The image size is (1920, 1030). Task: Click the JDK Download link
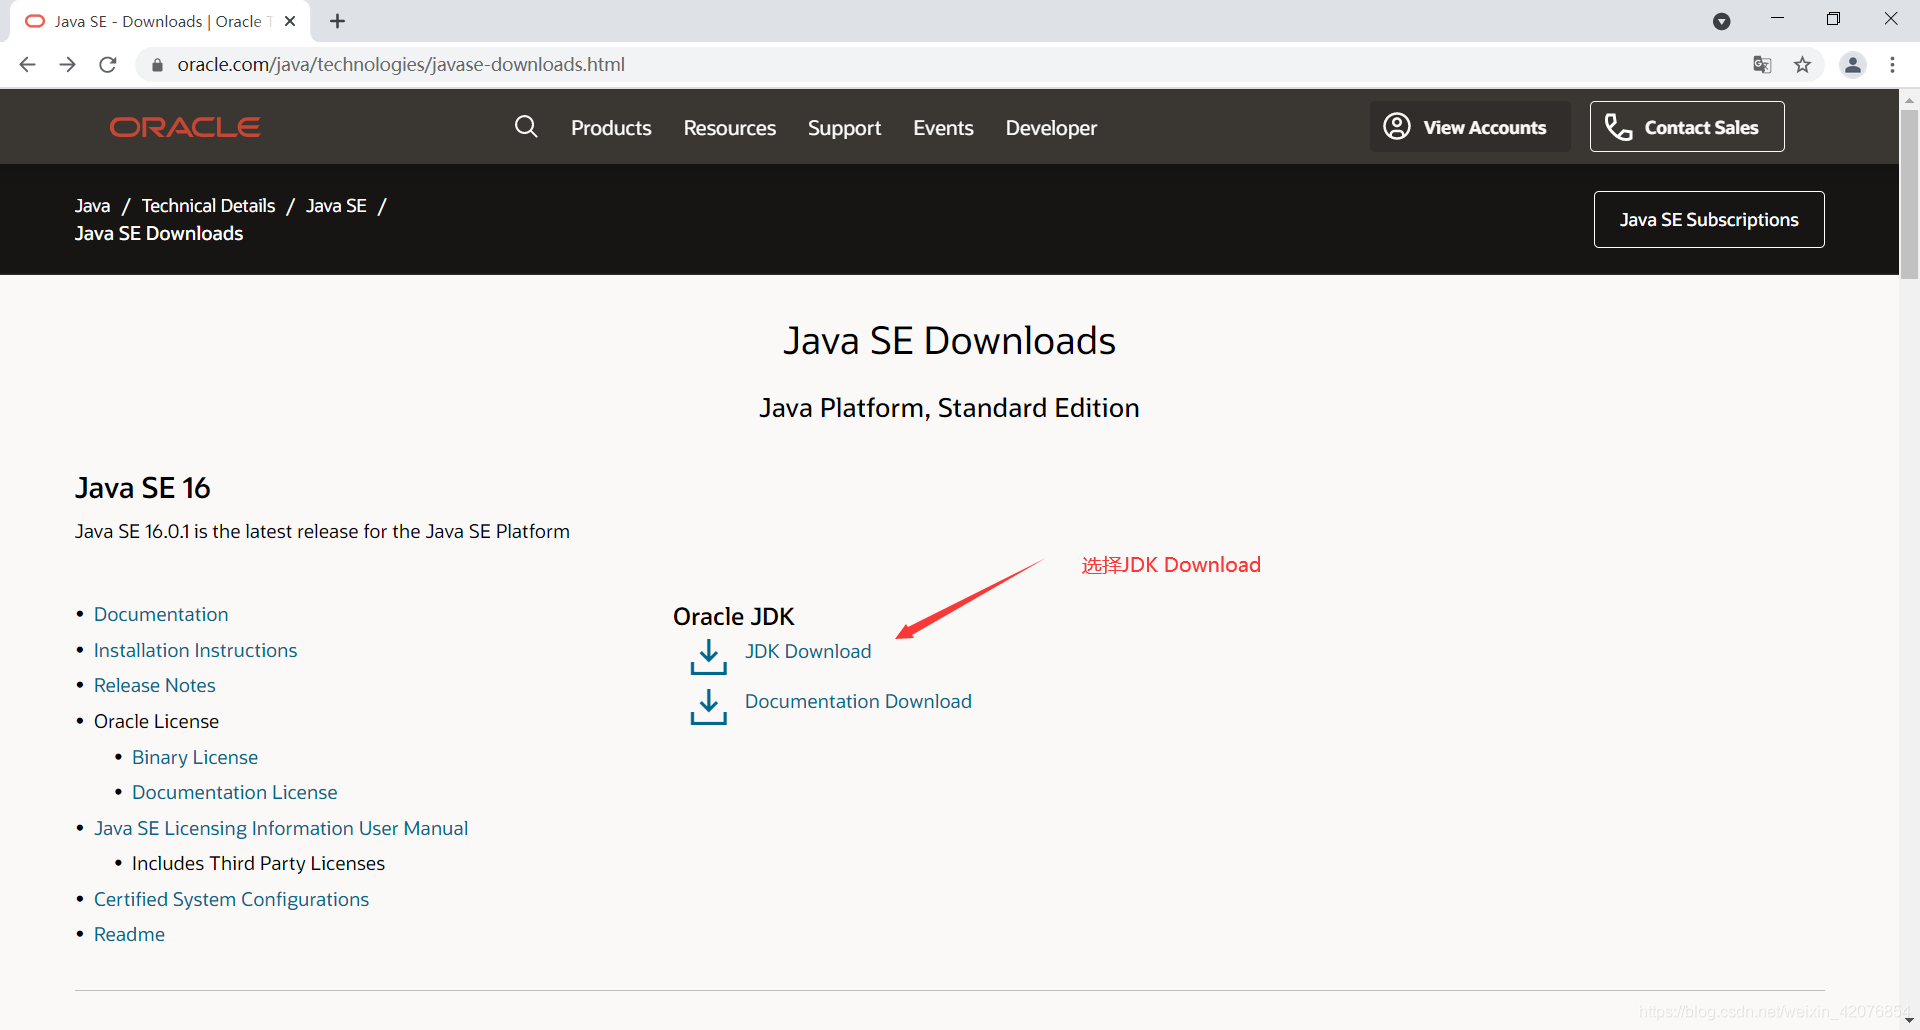tap(808, 651)
